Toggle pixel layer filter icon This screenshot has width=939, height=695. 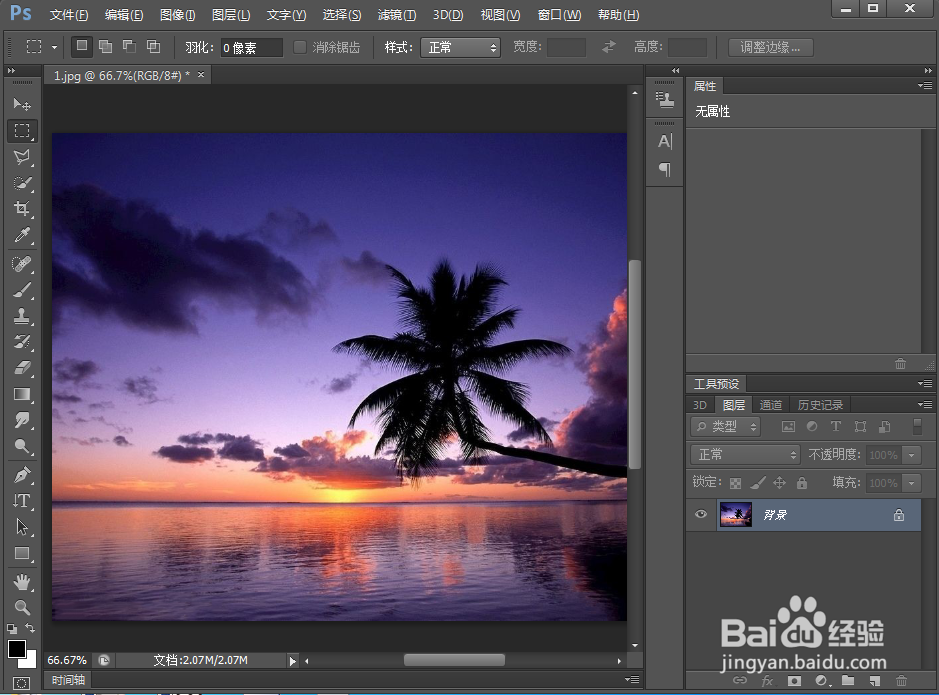(788, 426)
